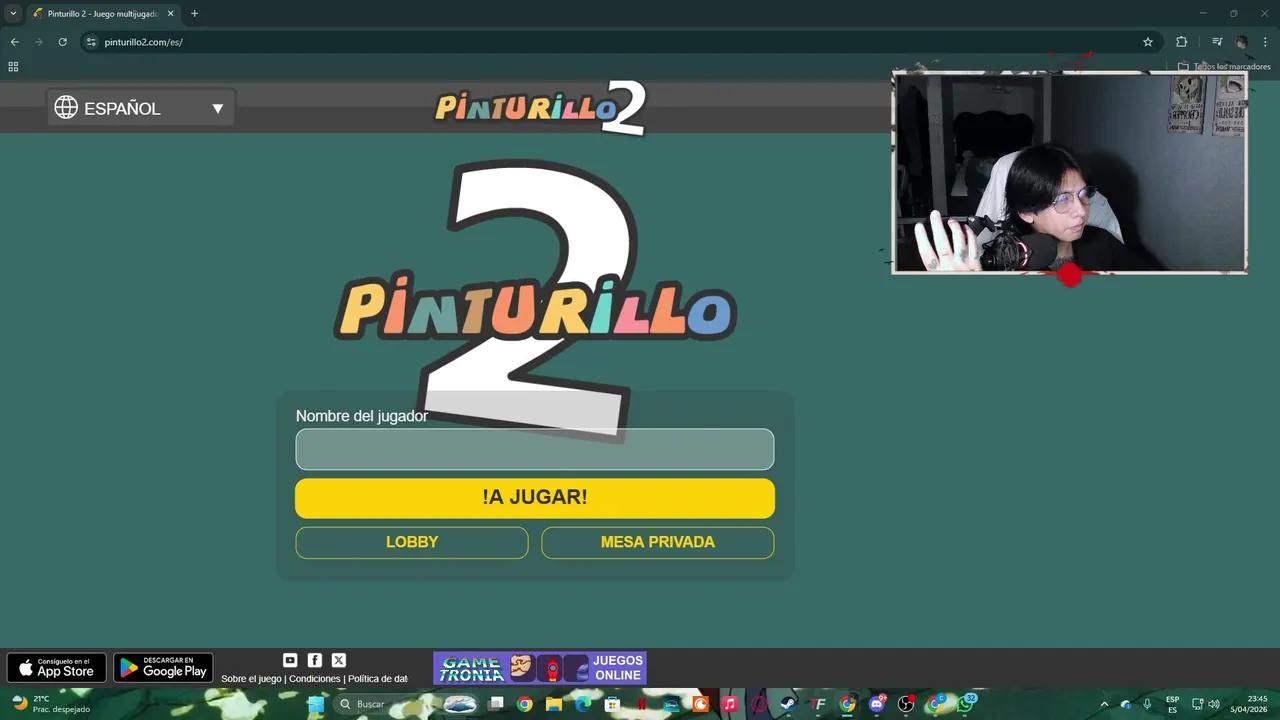Open the Condiciones link
This screenshot has height=720, width=1280.
tap(315, 679)
